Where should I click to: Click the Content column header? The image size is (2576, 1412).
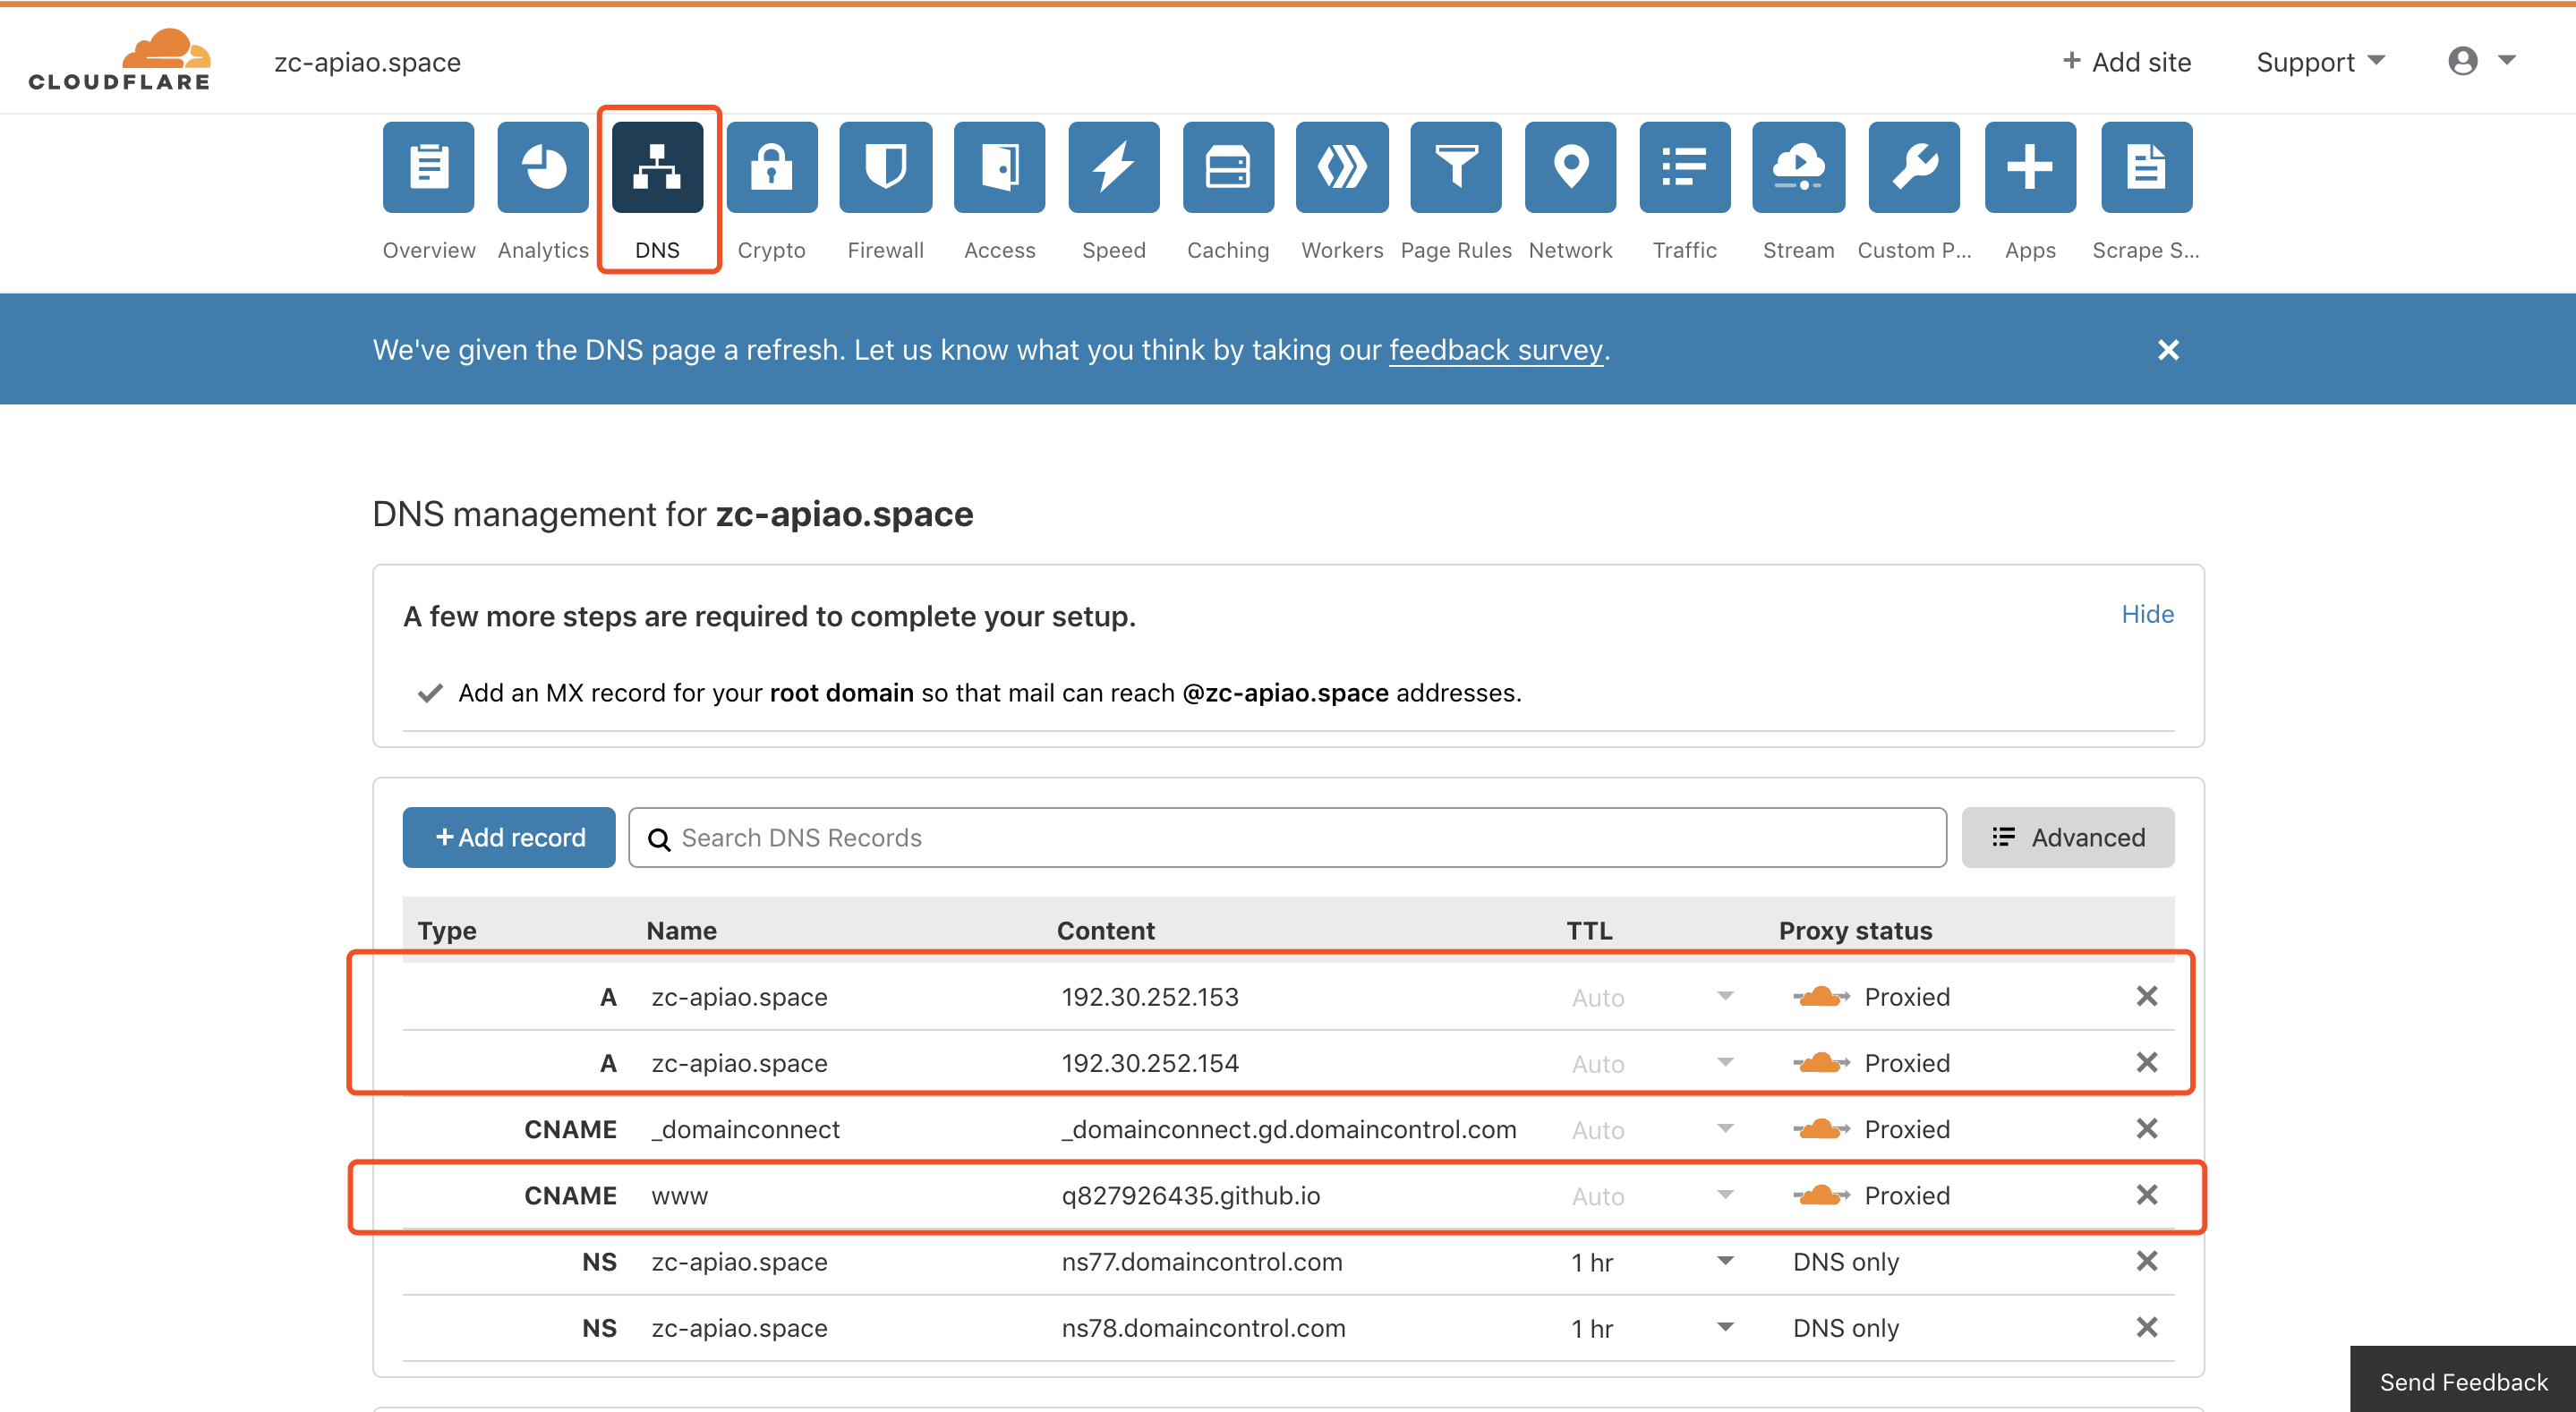pyautogui.click(x=1105, y=930)
